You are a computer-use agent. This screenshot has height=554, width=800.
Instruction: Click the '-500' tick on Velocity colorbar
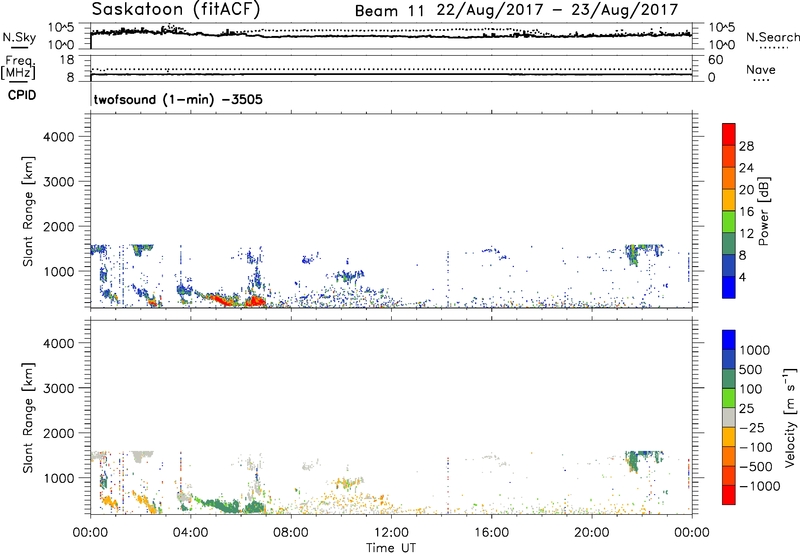(x=756, y=467)
